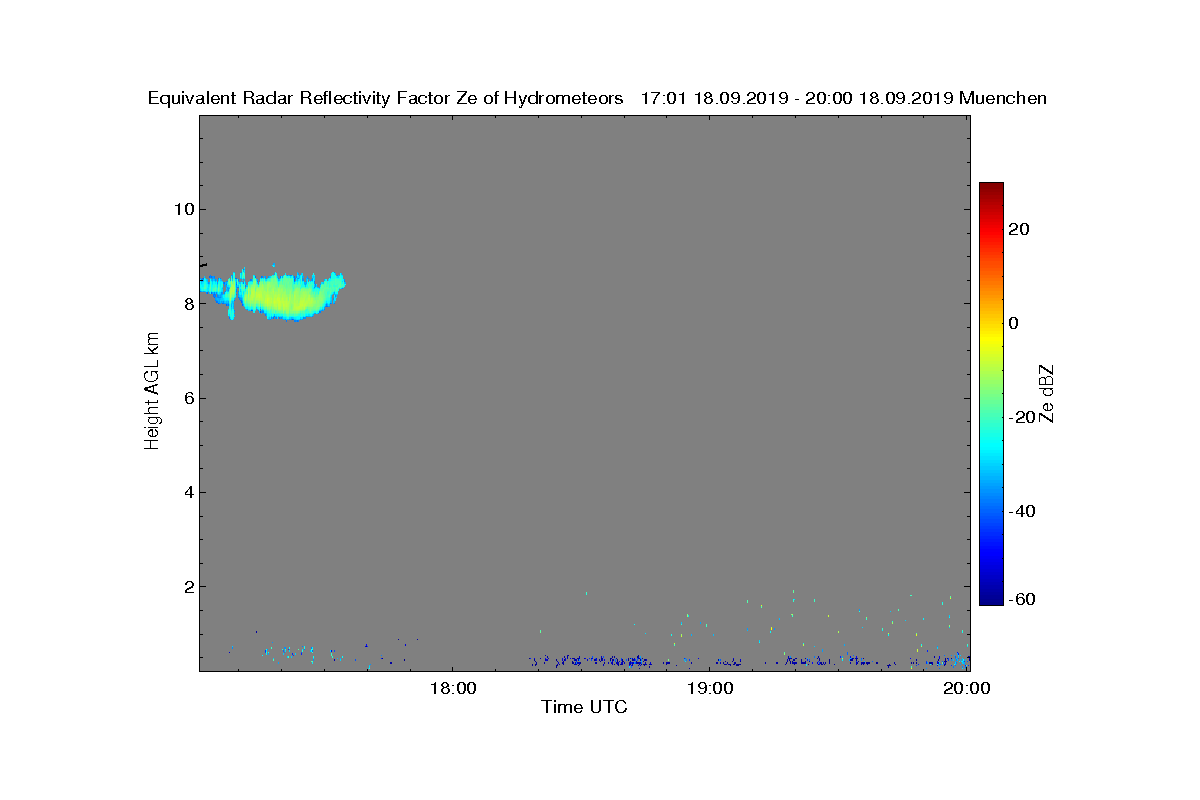Click the 'Ze dBZ' colorbar label
Image resolution: width=1200 pixels, height=800 pixels.
tap(1048, 393)
